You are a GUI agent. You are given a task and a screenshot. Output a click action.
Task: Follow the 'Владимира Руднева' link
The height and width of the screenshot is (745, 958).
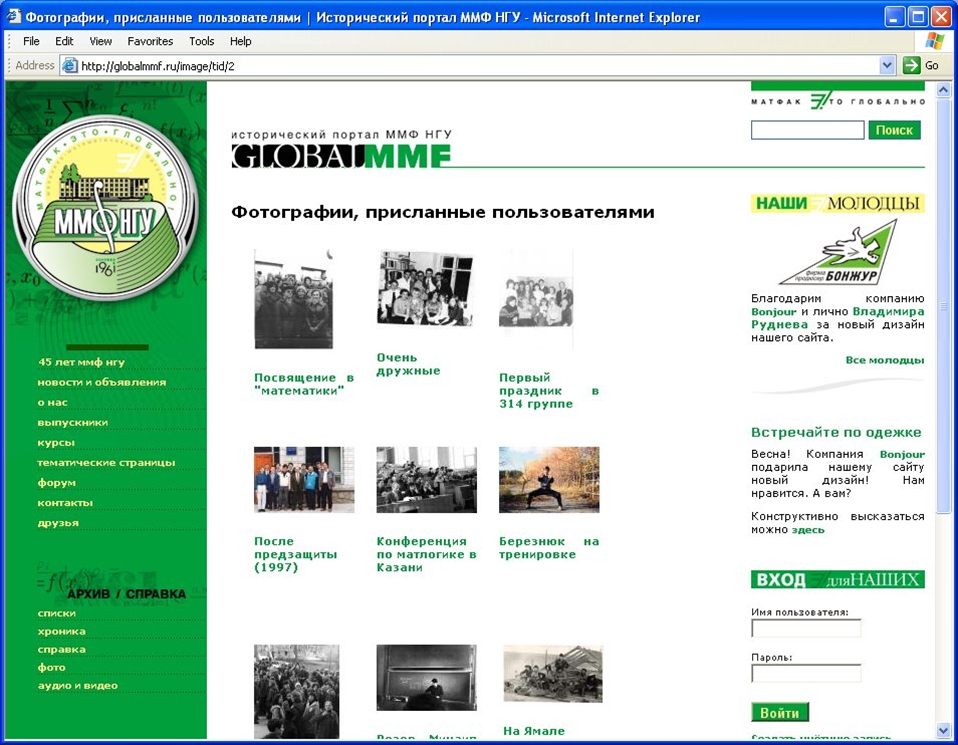click(x=888, y=311)
